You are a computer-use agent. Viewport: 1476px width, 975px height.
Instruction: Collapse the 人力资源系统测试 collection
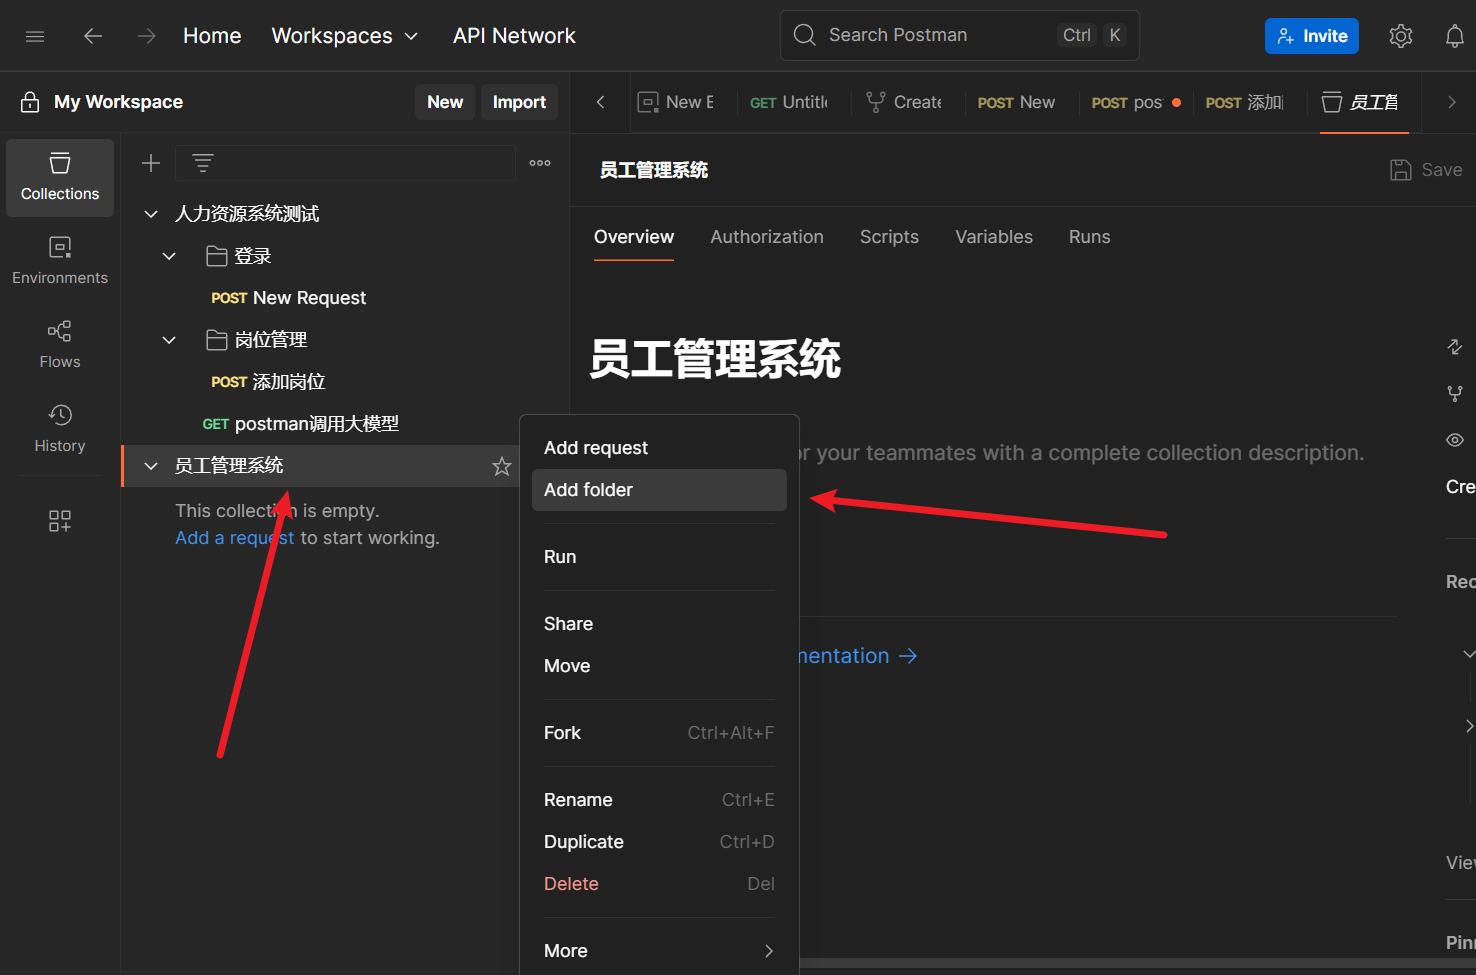[x=151, y=214]
